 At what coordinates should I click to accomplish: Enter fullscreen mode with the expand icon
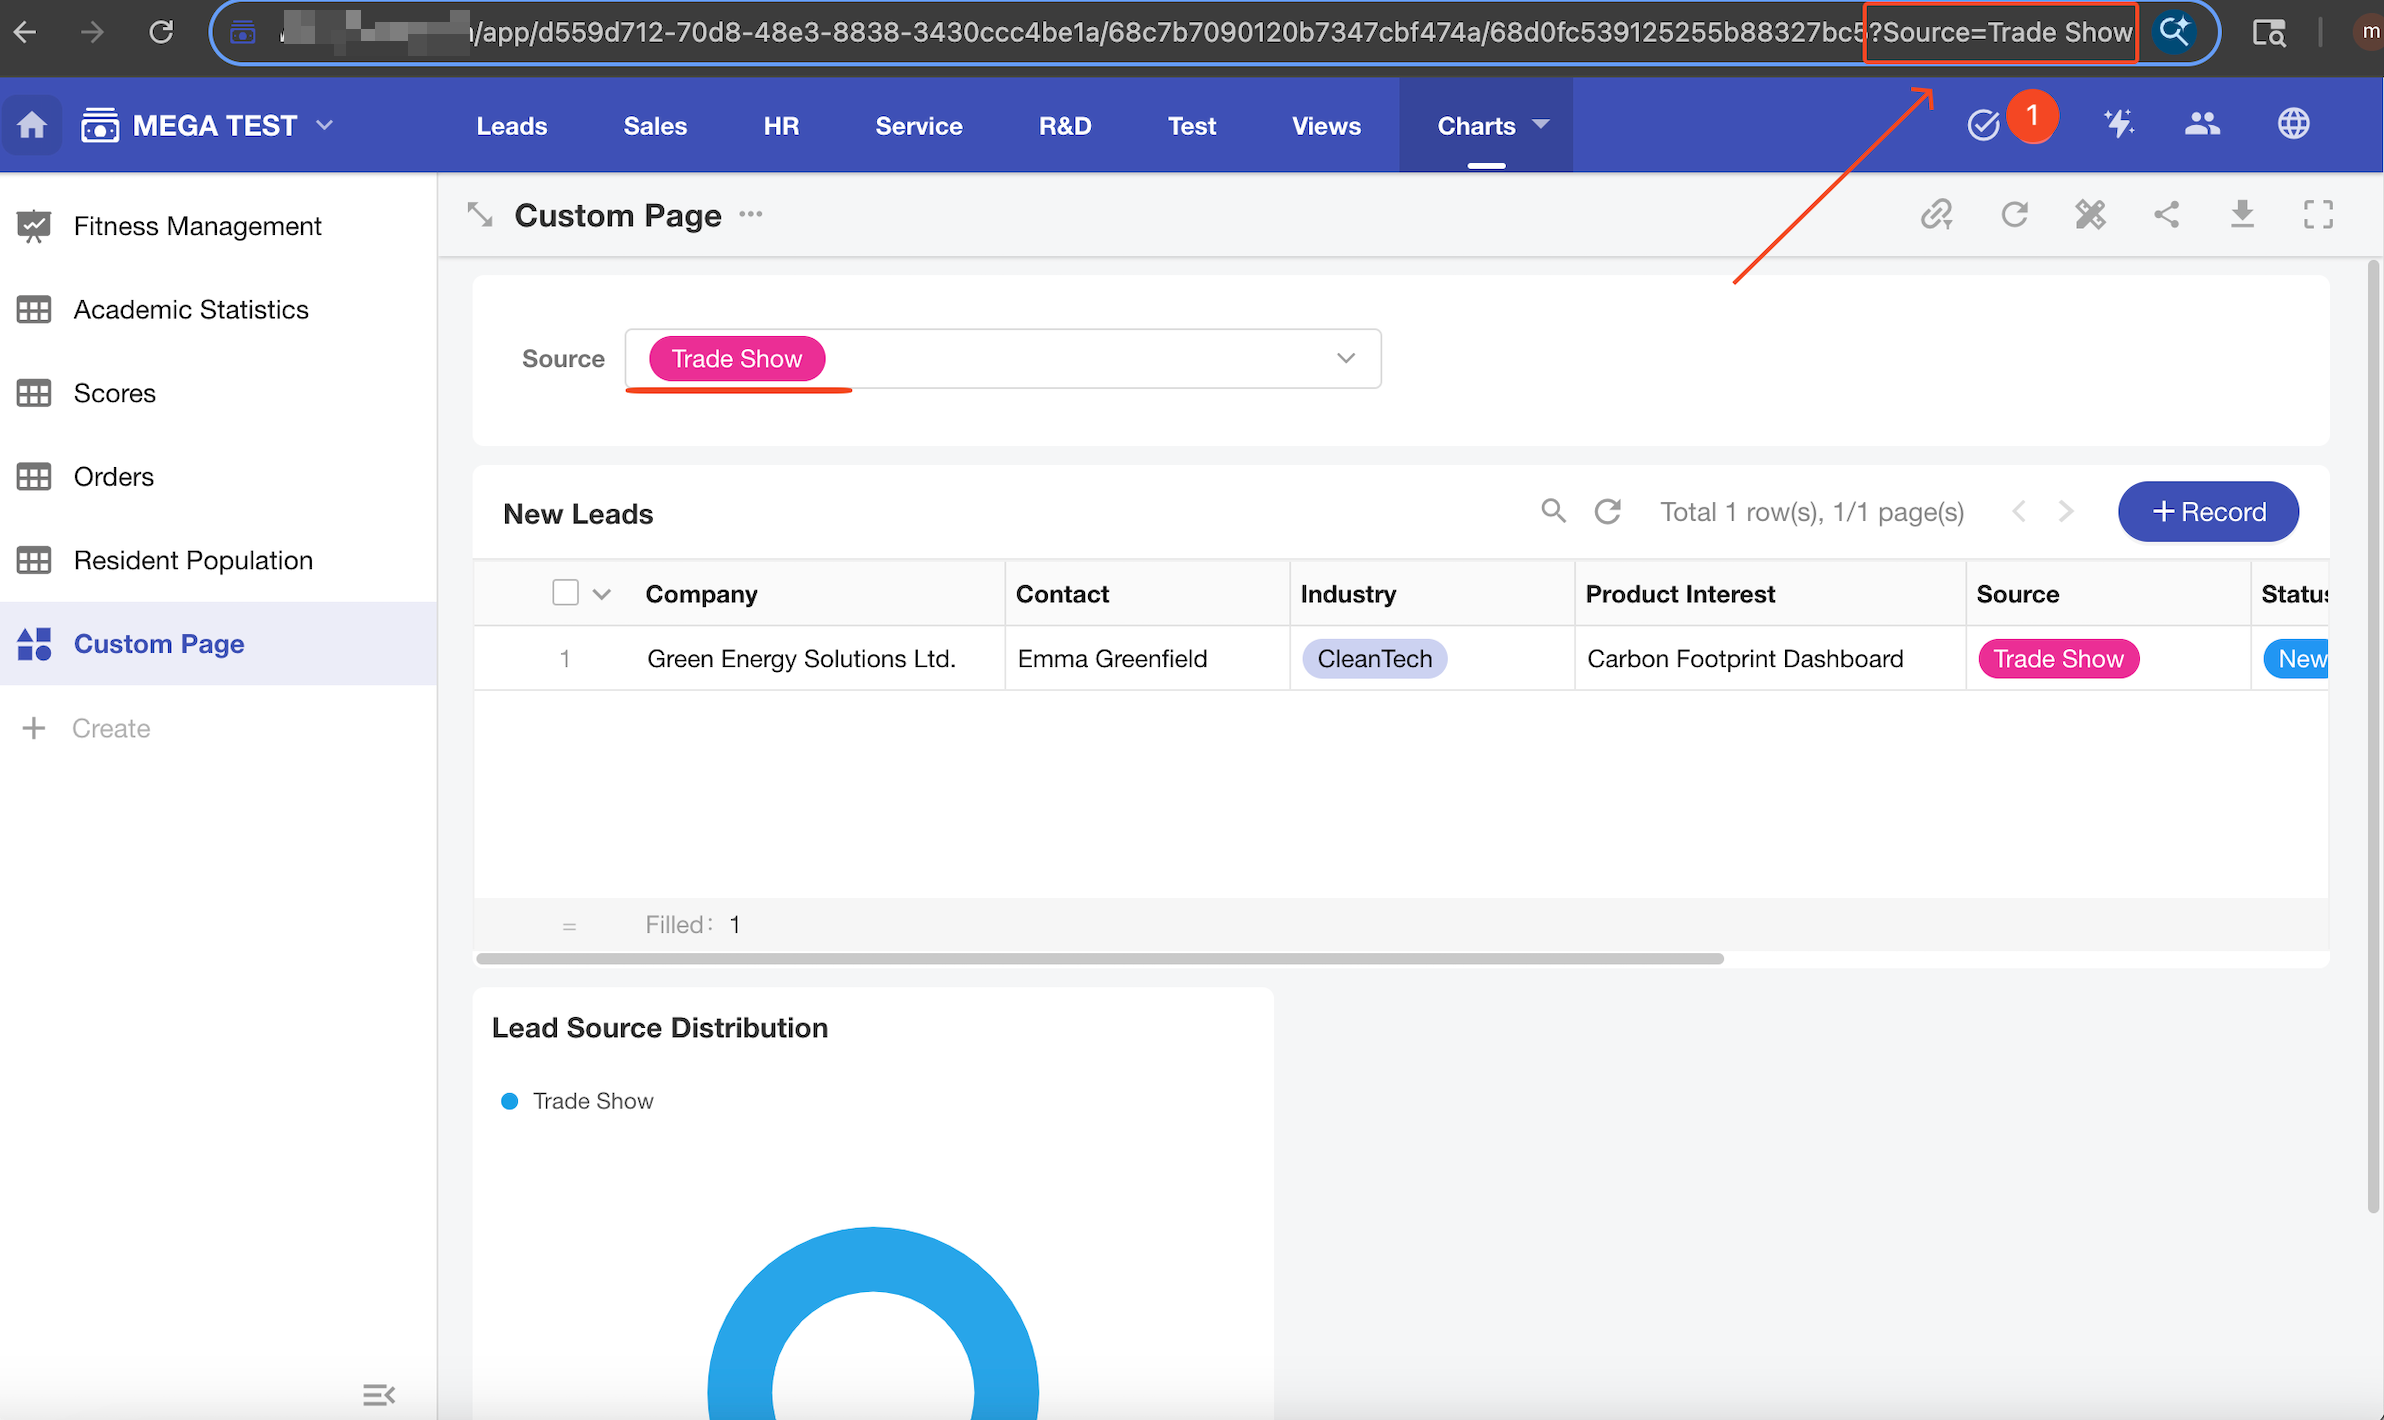[x=2318, y=214]
